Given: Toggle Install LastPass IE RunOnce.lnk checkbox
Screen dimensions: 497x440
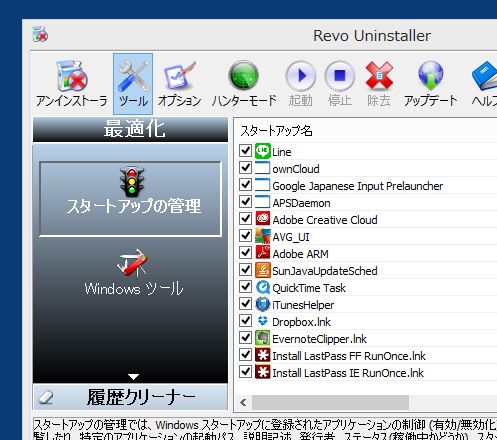Looking at the screenshot, I should tap(245, 372).
